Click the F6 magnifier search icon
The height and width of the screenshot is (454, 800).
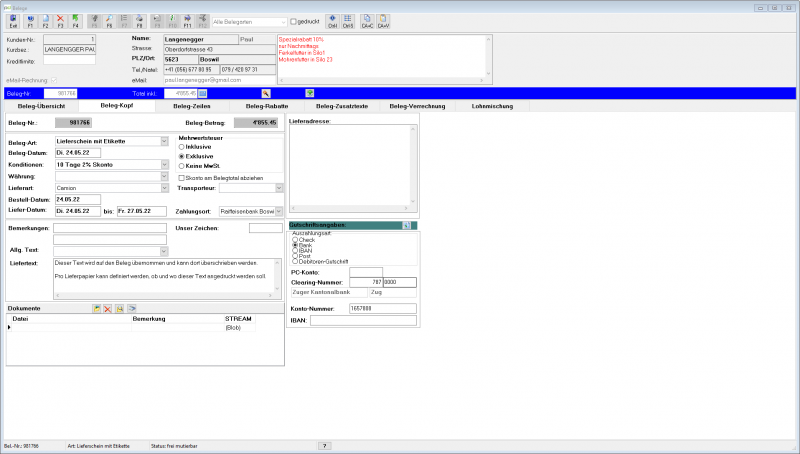[109, 21]
